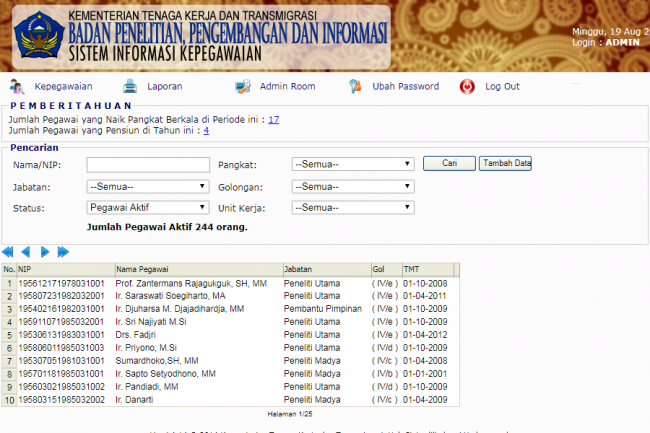Open the link showing 17 promoted employees
The image size is (650, 433).
pyautogui.click(x=273, y=119)
